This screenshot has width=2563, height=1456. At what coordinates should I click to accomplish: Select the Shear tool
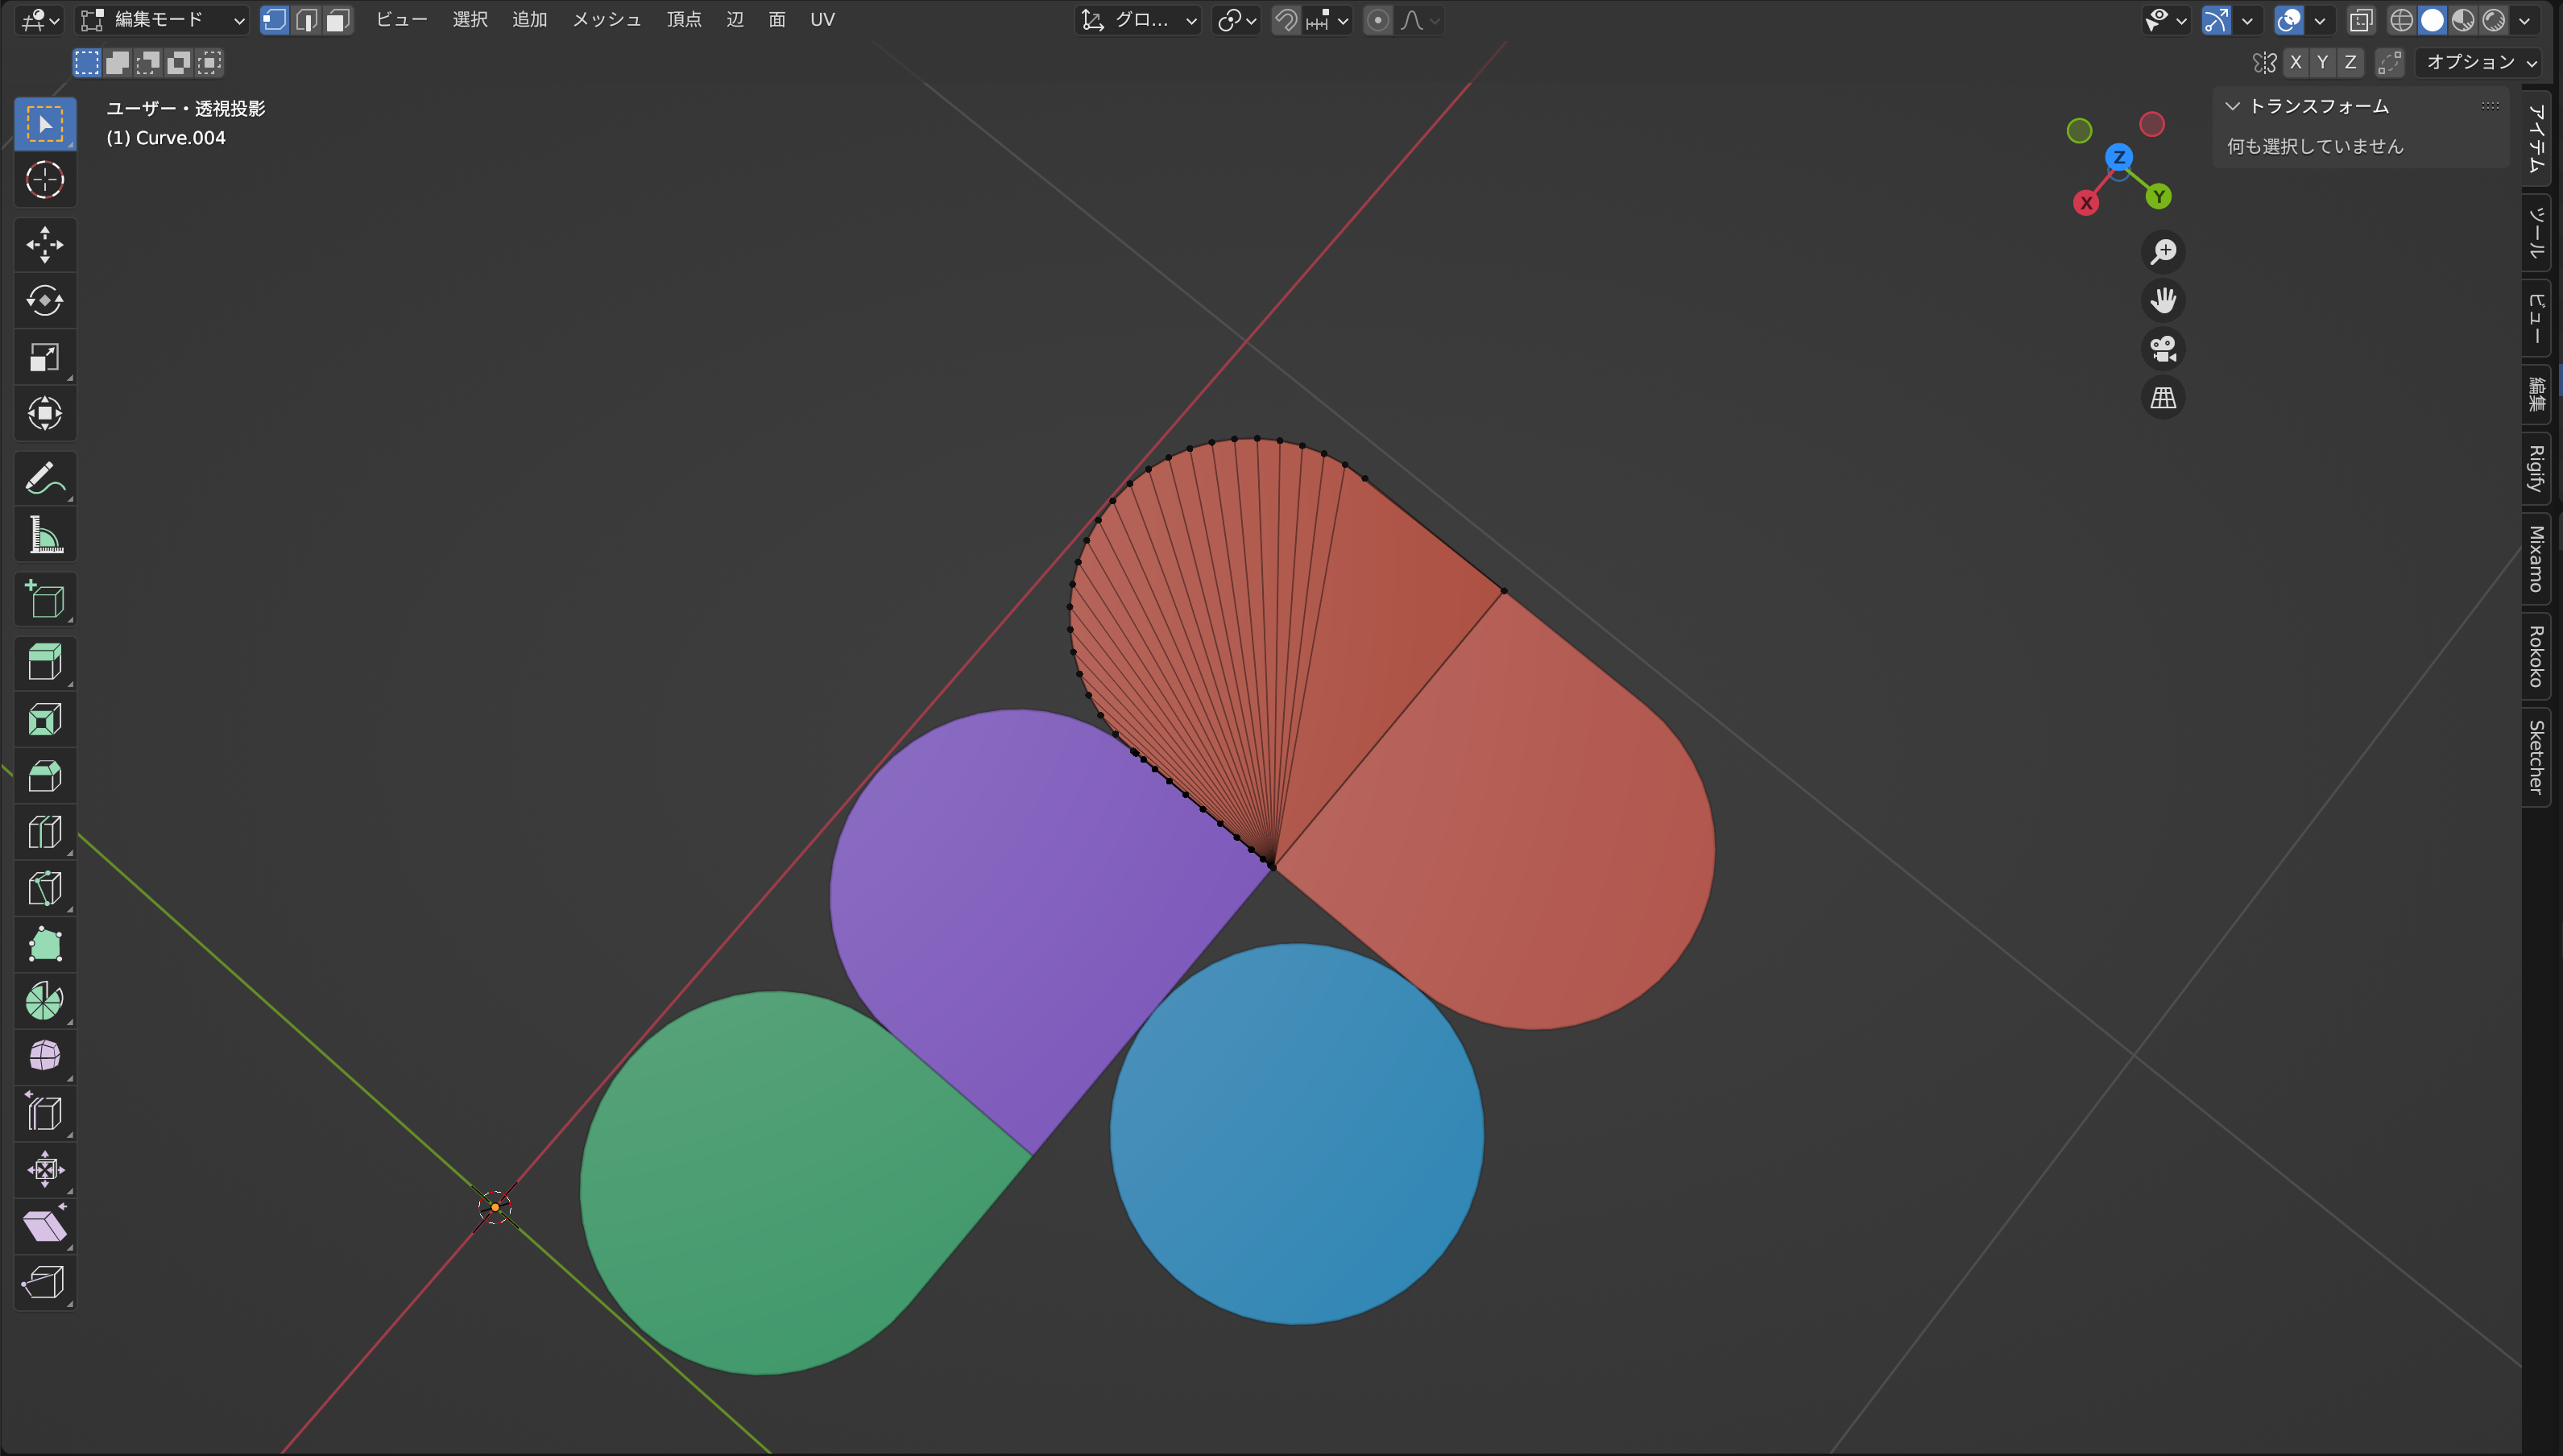[x=45, y=1225]
